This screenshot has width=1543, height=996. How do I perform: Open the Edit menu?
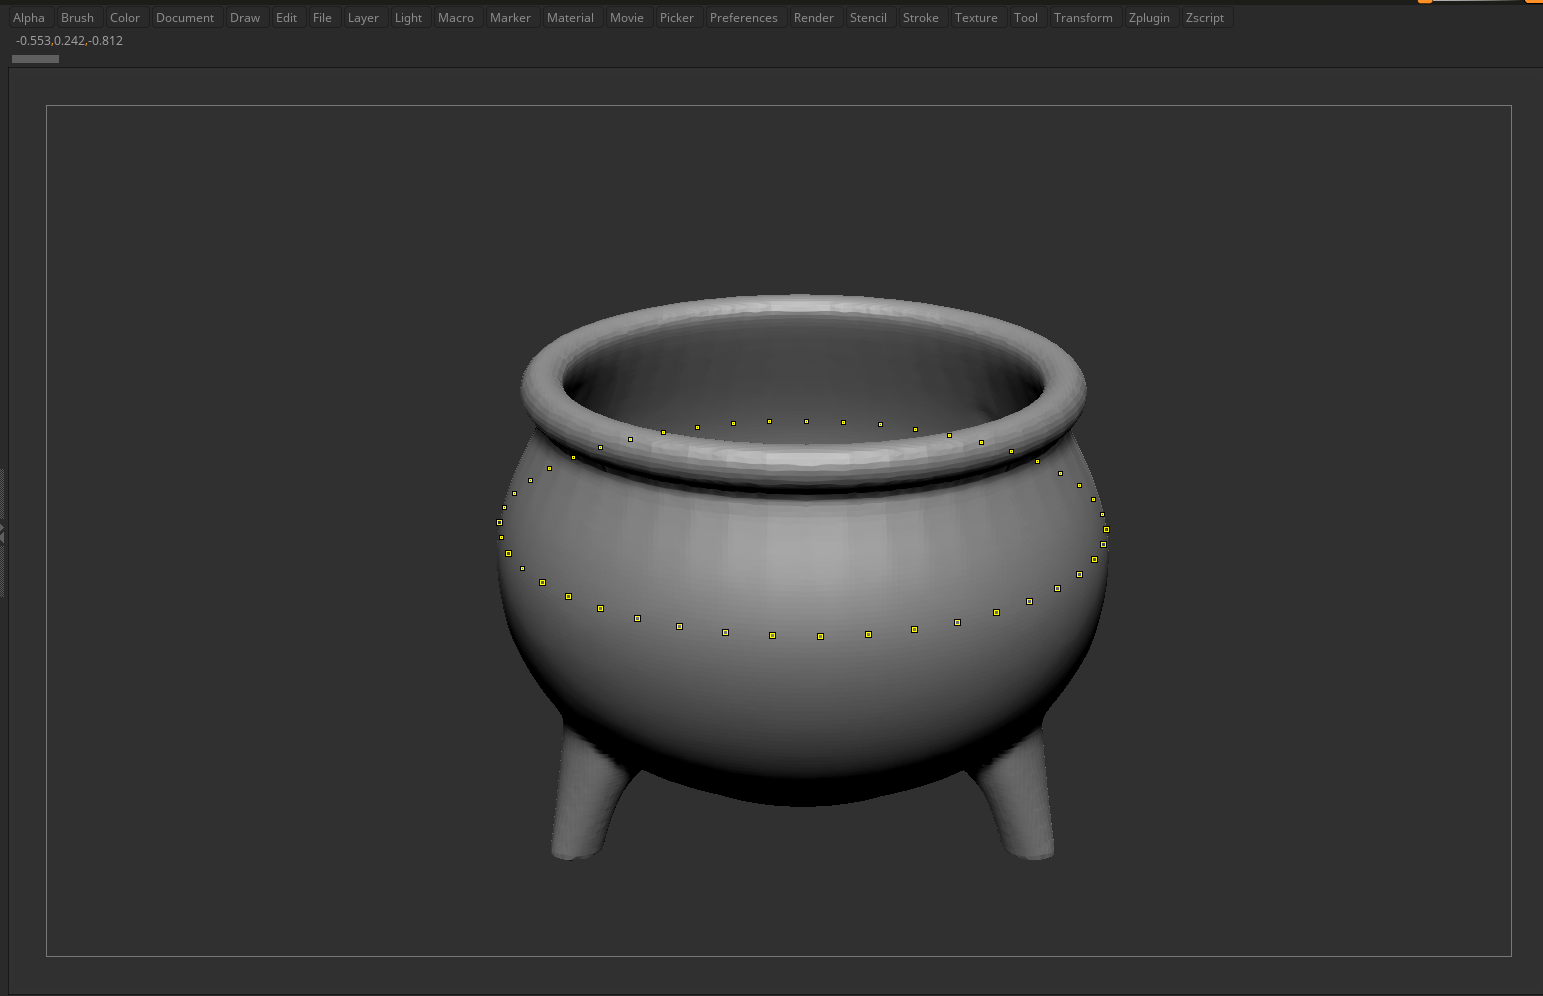coord(287,18)
